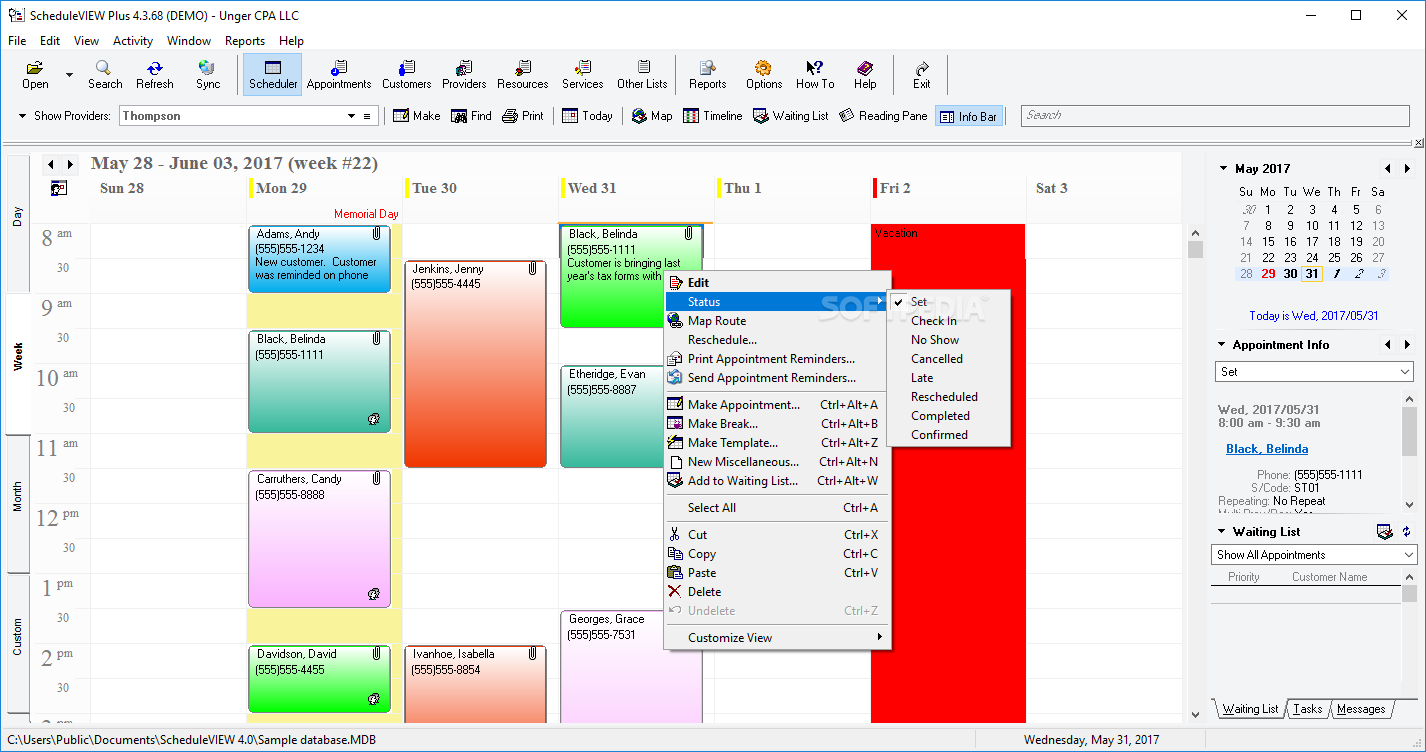Collapse the Waiting List section
Screen dimensions: 1426x752
(x=1222, y=532)
